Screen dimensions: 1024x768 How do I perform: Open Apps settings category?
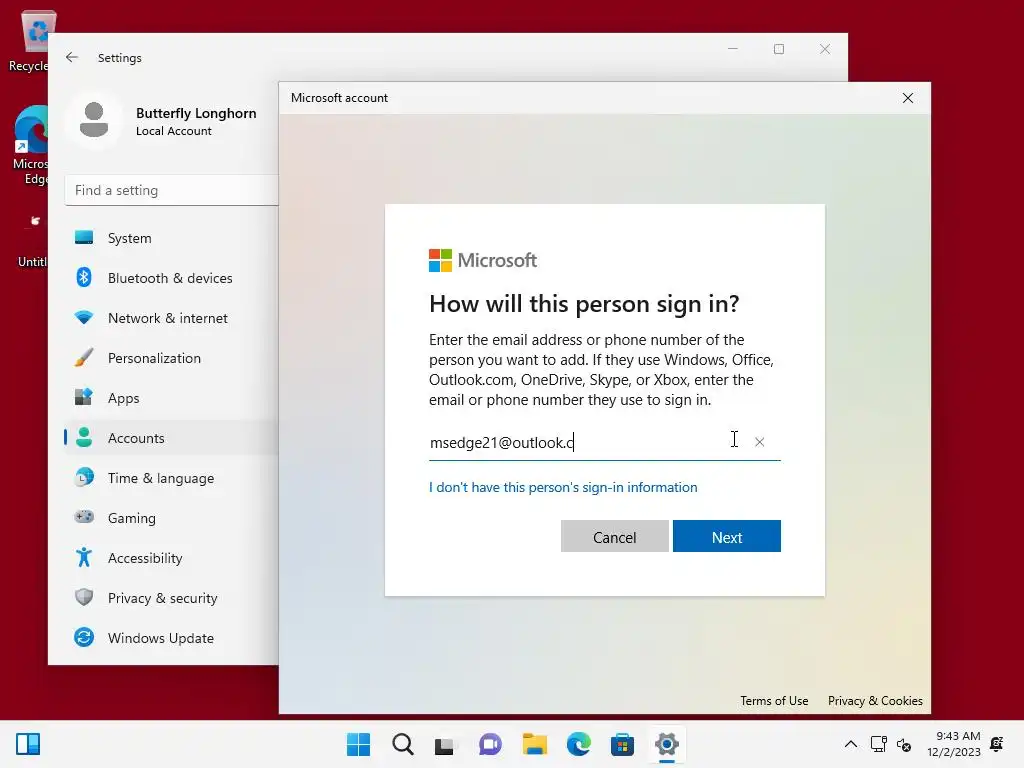pos(172,398)
